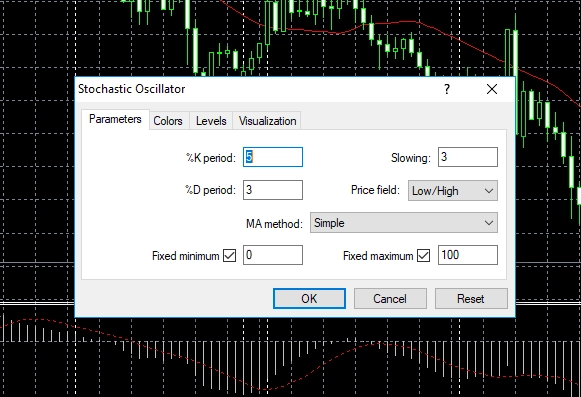Confirm settings with the OK button

(x=309, y=298)
